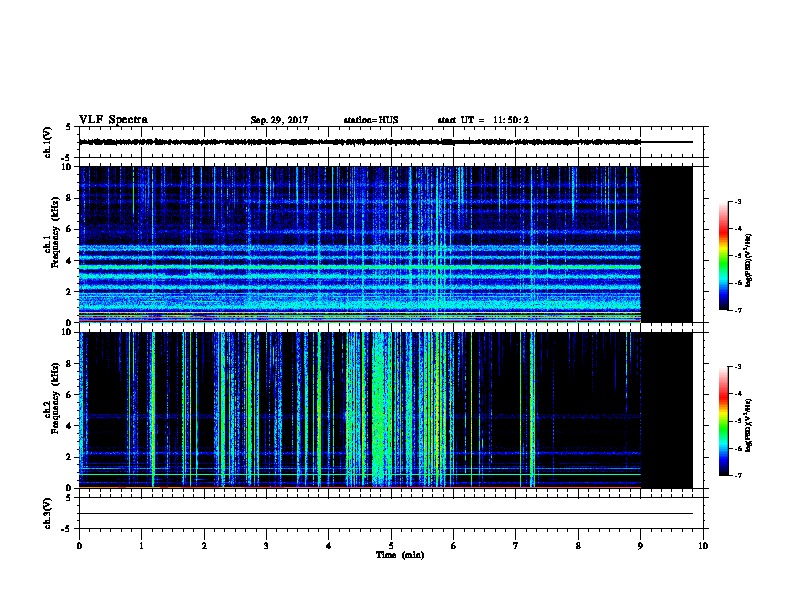The width and height of the screenshot is (792, 612).
Task: Click the "VLF Spectra" plot title
Action: point(113,120)
